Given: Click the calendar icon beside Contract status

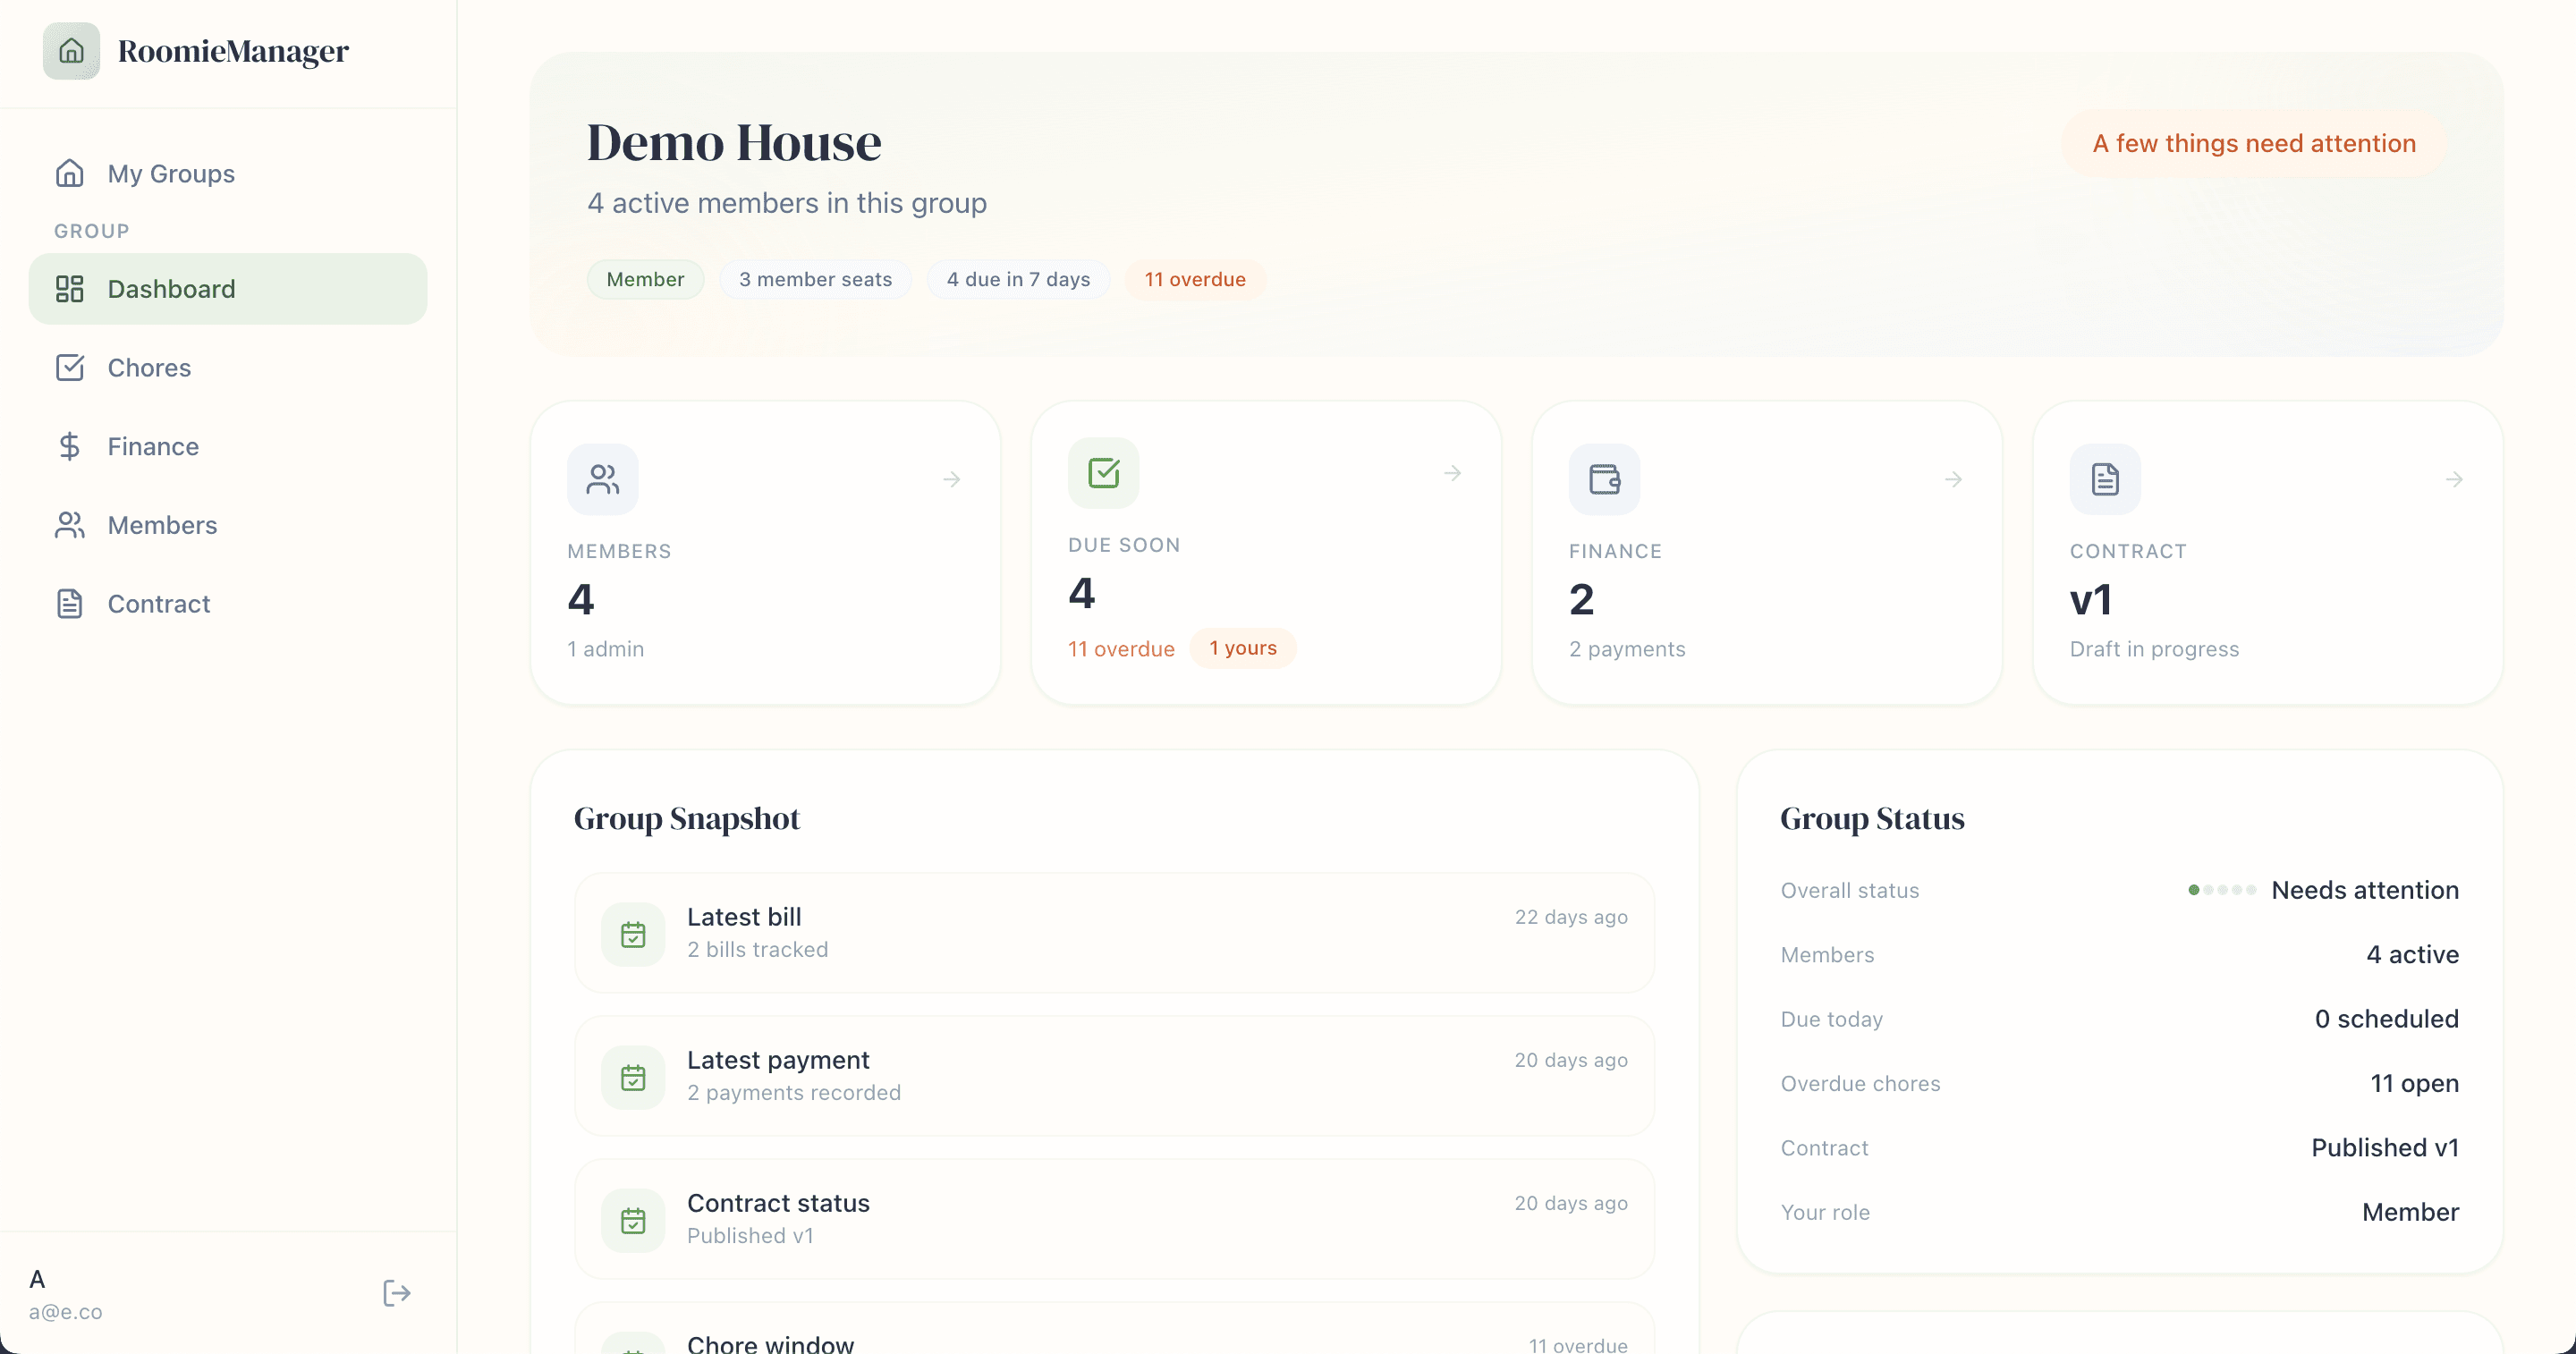Looking at the screenshot, I should click(633, 1221).
